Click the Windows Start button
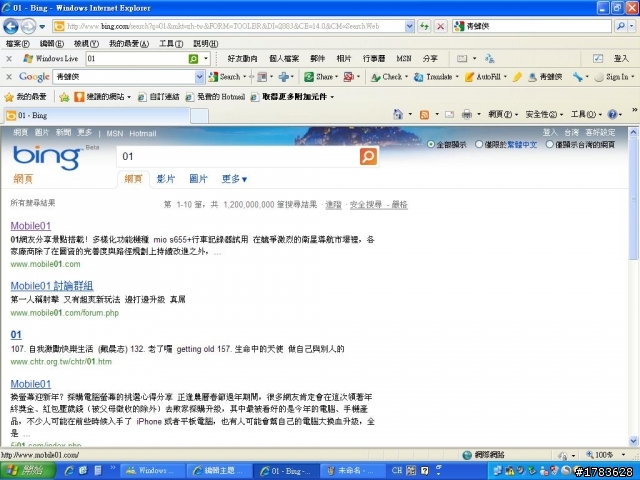The image size is (640, 480). point(27,471)
